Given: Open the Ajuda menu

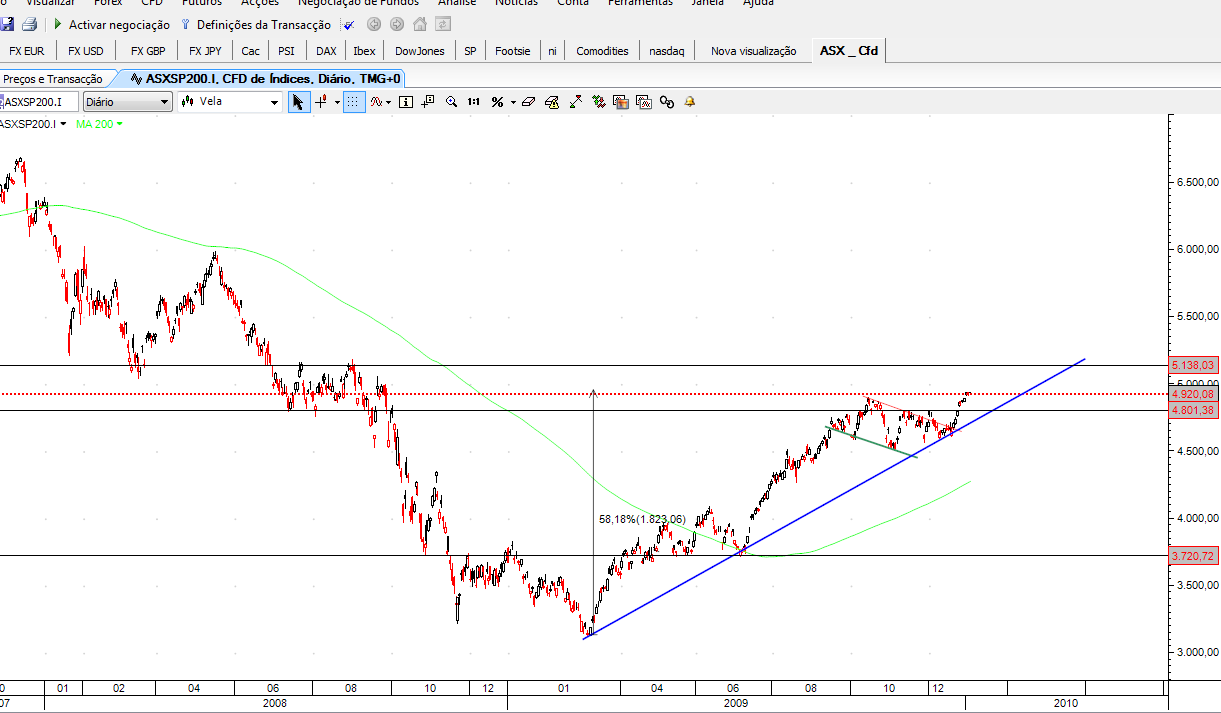Looking at the screenshot, I should (758, 3).
